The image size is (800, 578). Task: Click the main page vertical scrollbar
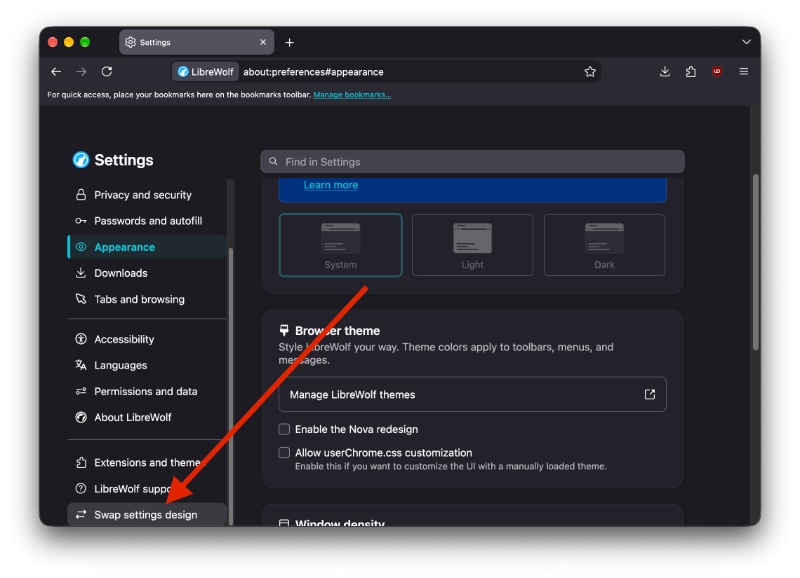(x=756, y=262)
